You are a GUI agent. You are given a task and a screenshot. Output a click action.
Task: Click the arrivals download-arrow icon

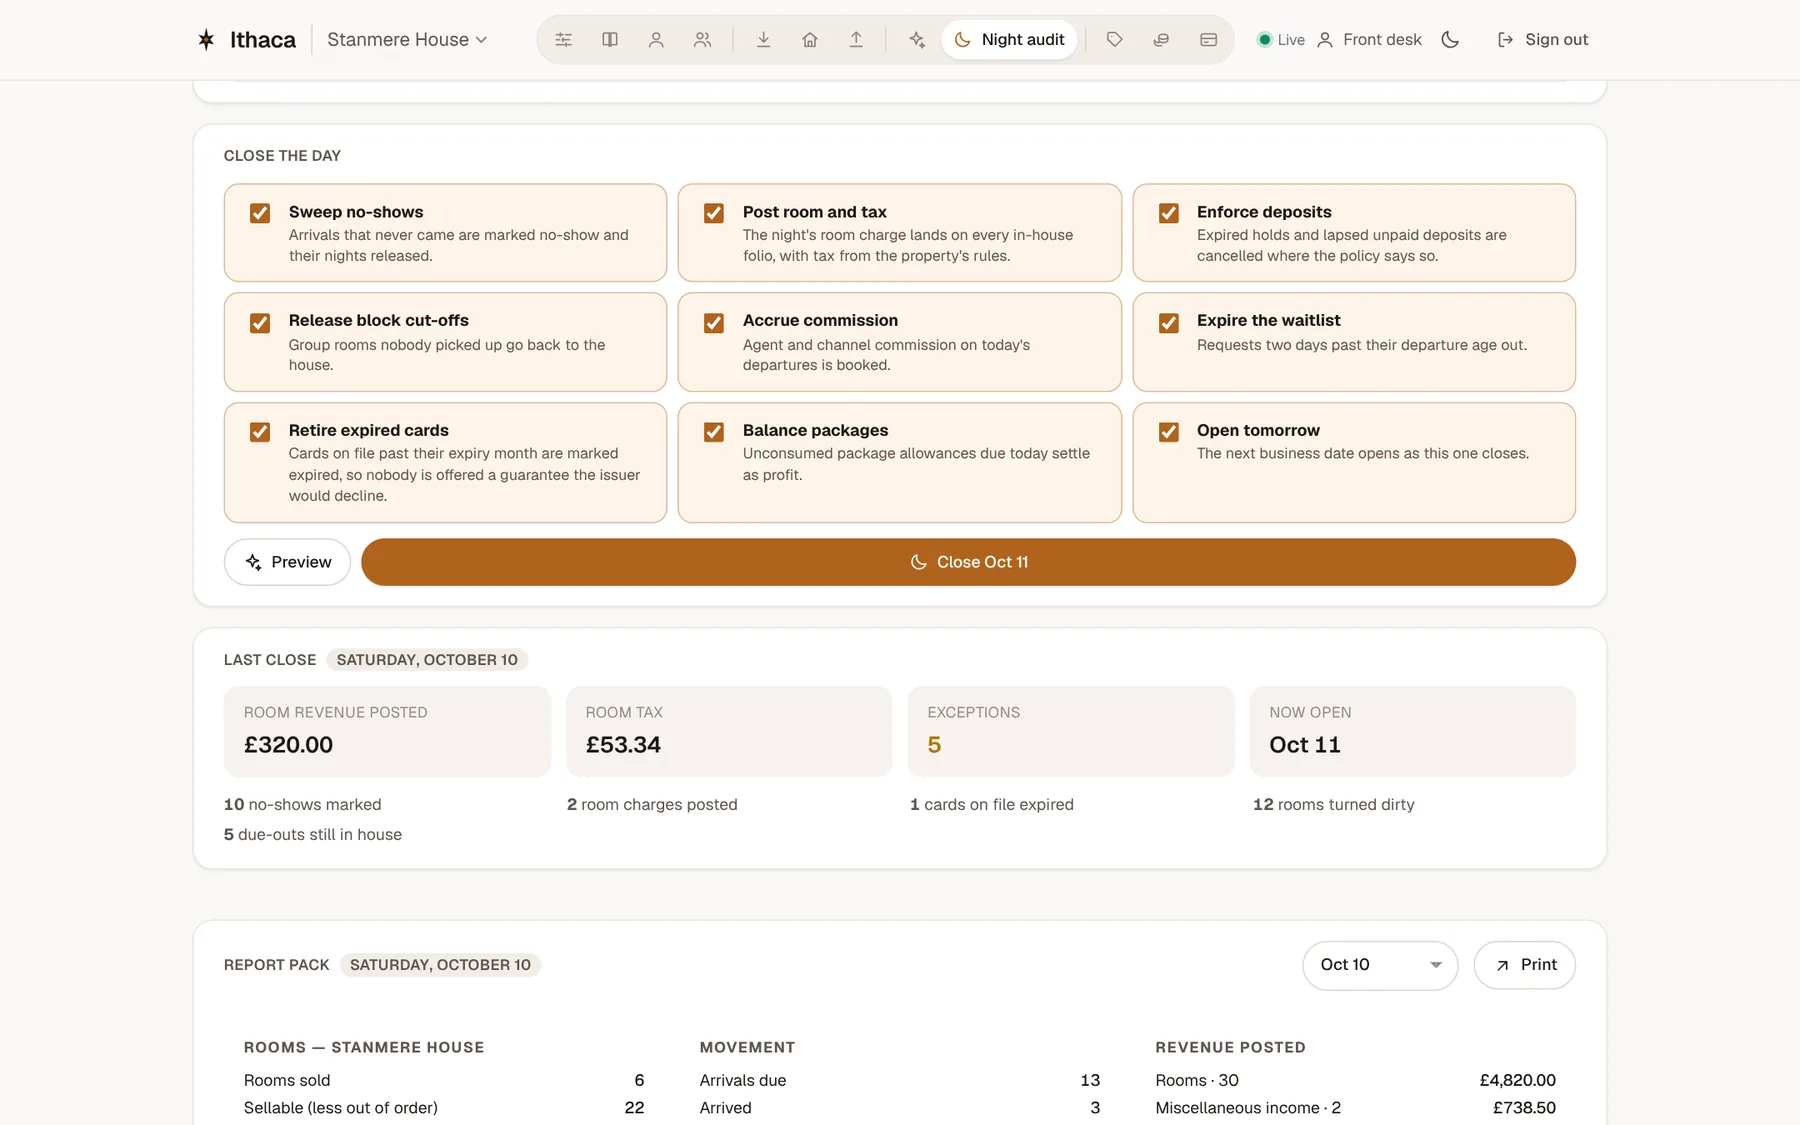tap(763, 40)
